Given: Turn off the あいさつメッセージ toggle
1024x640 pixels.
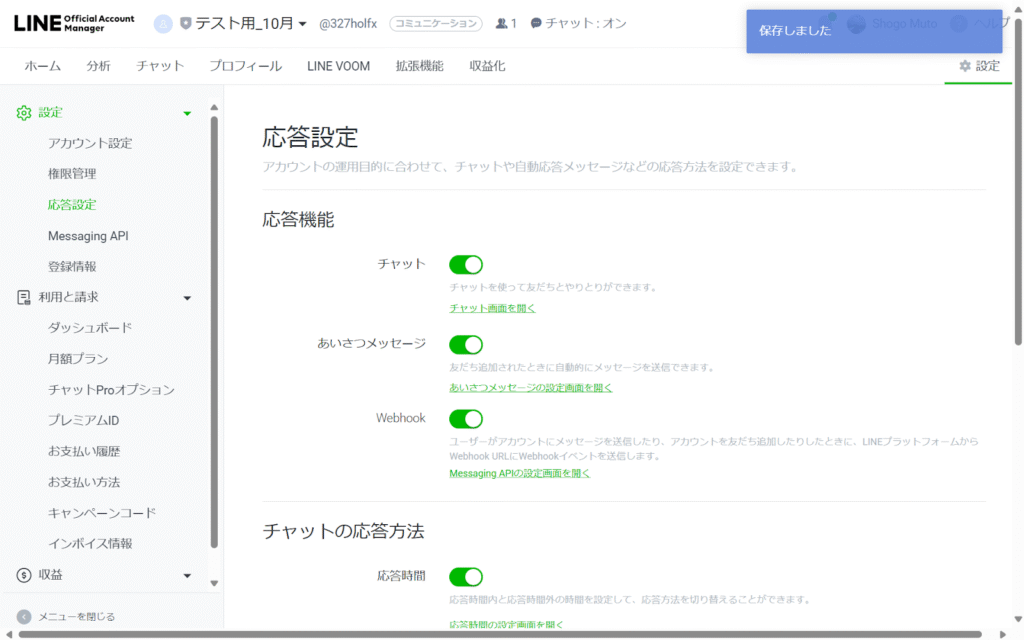Looking at the screenshot, I should pyautogui.click(x=466, y=344).
